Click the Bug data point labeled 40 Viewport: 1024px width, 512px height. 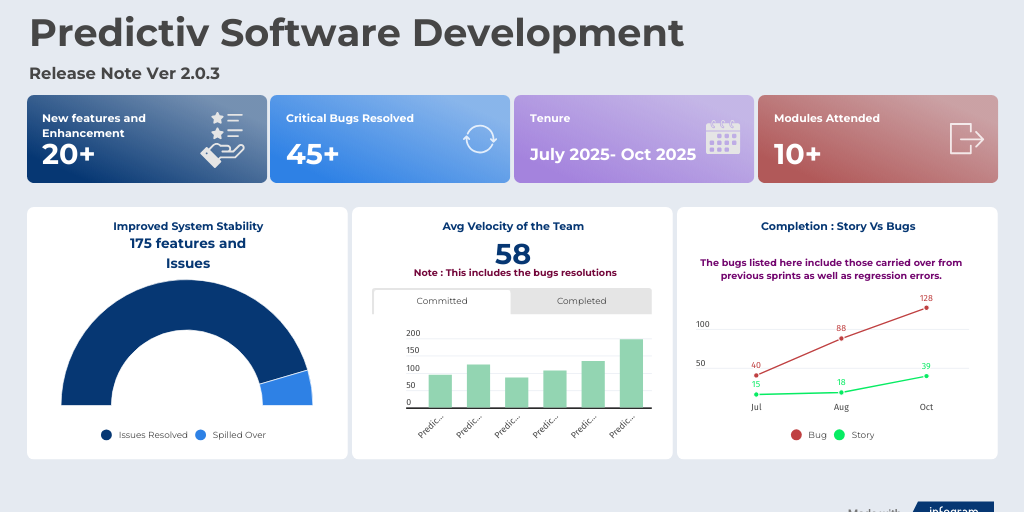coord(756,376)
